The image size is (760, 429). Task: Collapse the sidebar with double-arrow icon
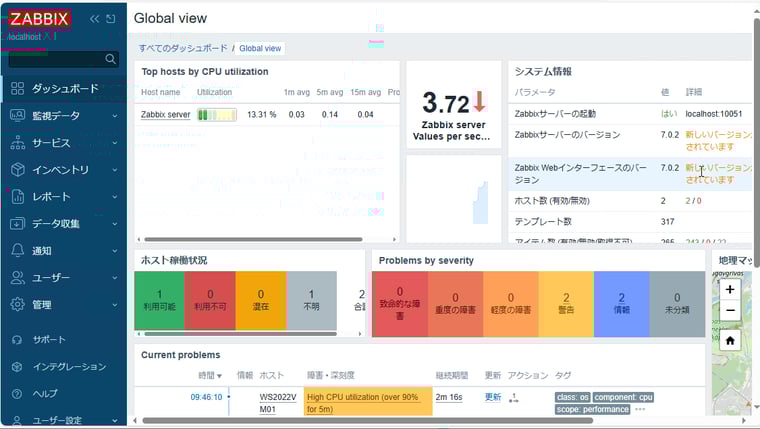[94, 19]
